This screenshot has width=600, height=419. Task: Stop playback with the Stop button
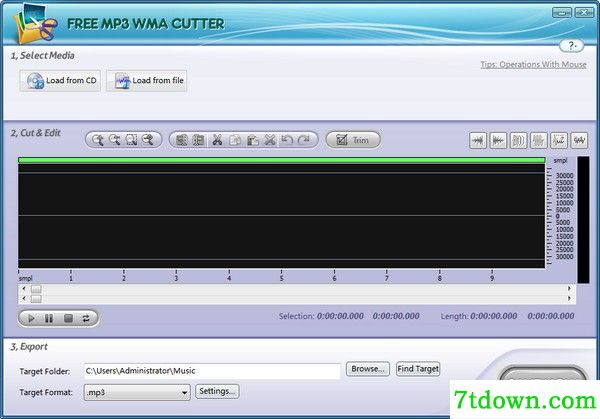(x=68, y=318)
